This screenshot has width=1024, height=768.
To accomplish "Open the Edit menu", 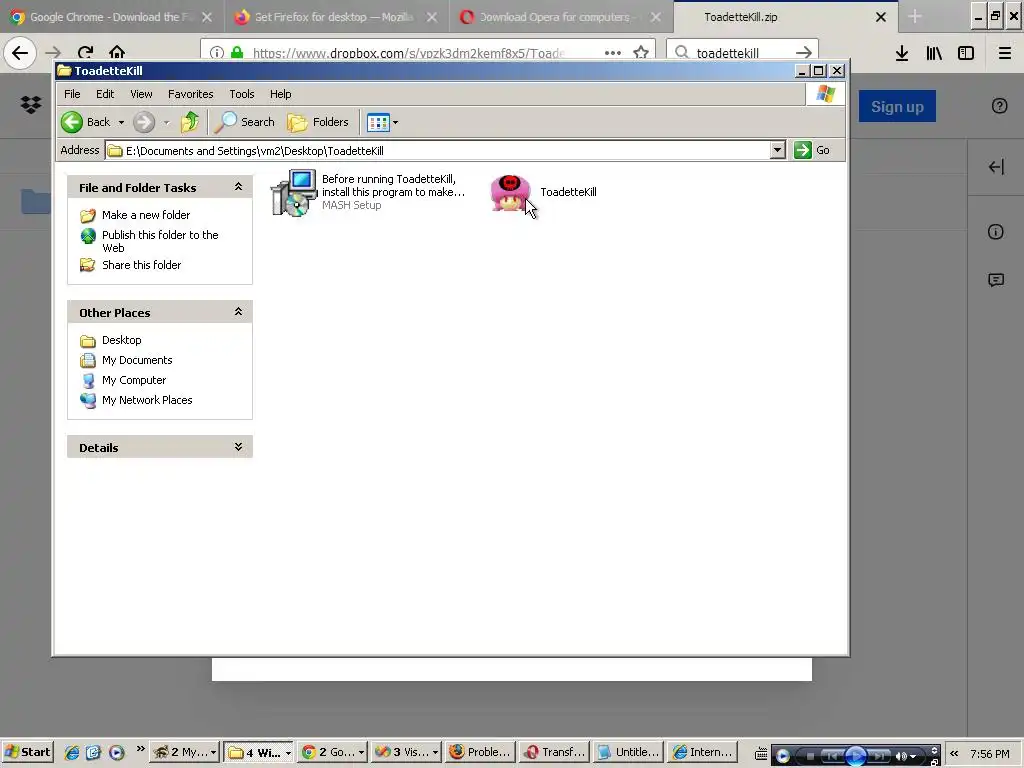I will (105, 94).
